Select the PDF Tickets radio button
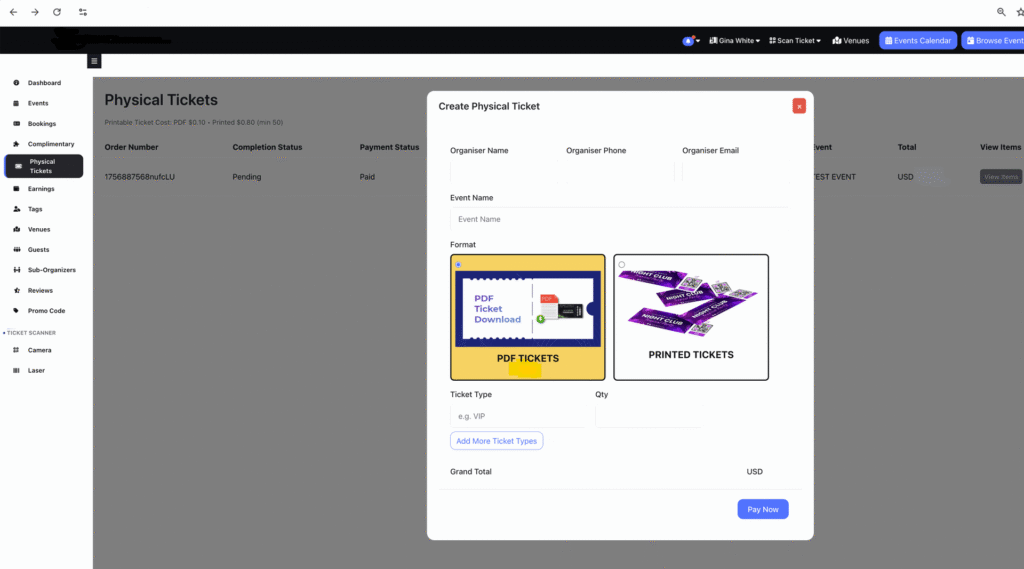 pyautogui.click(x=458, y=265)
